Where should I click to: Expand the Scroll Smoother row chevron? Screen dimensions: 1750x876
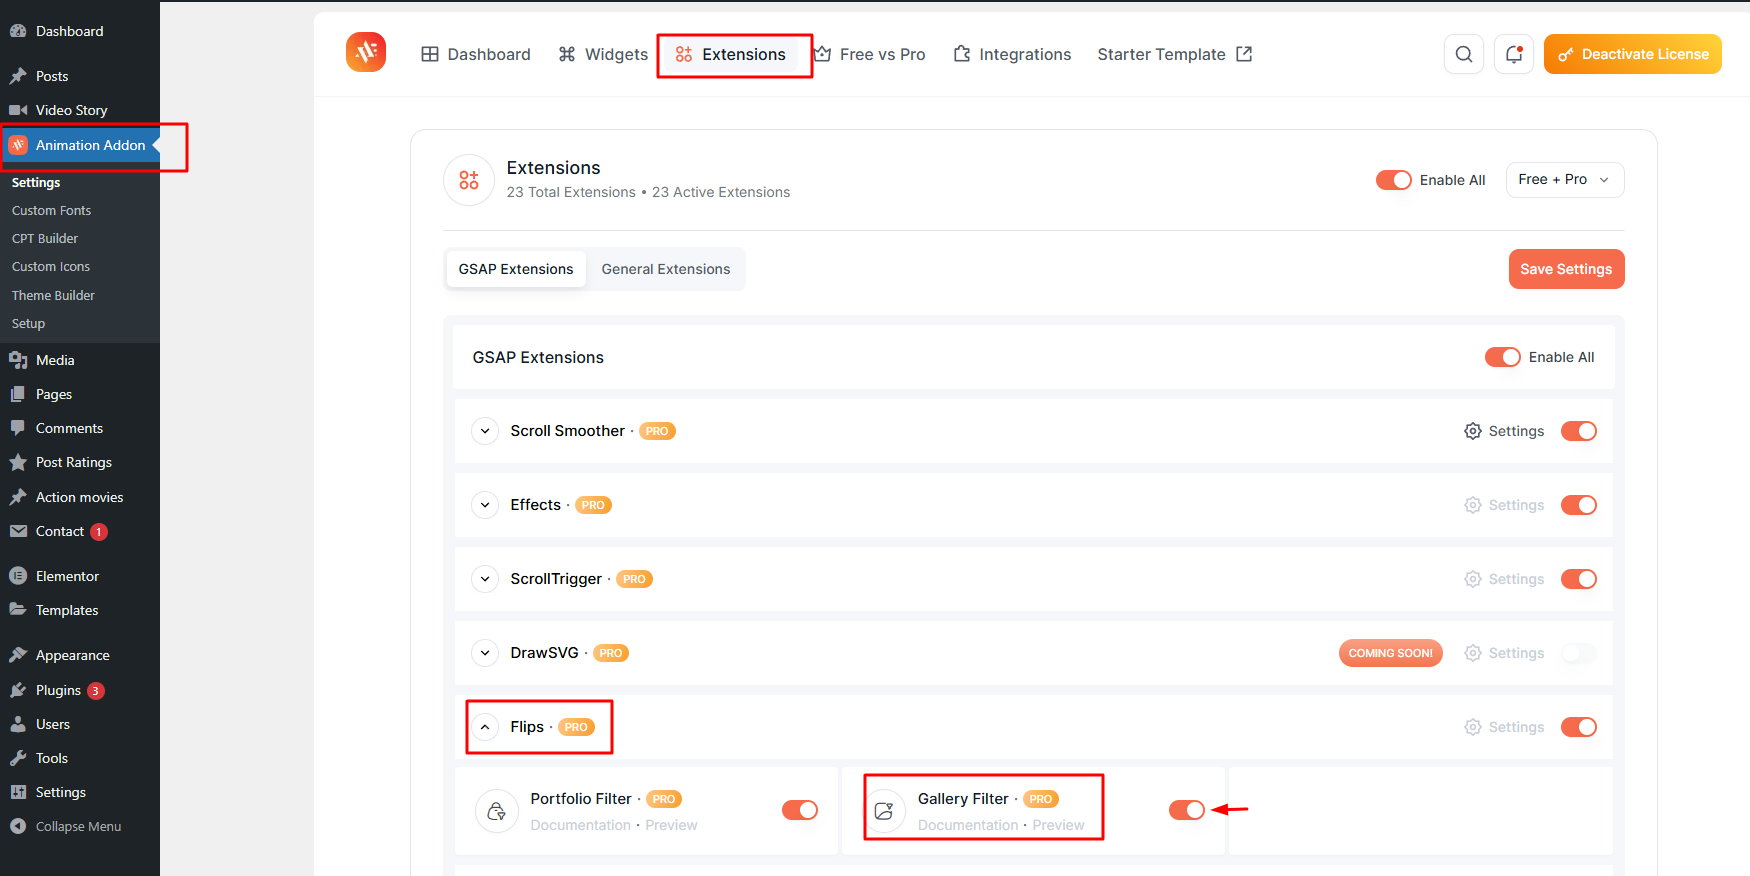[x=485, y=431]
